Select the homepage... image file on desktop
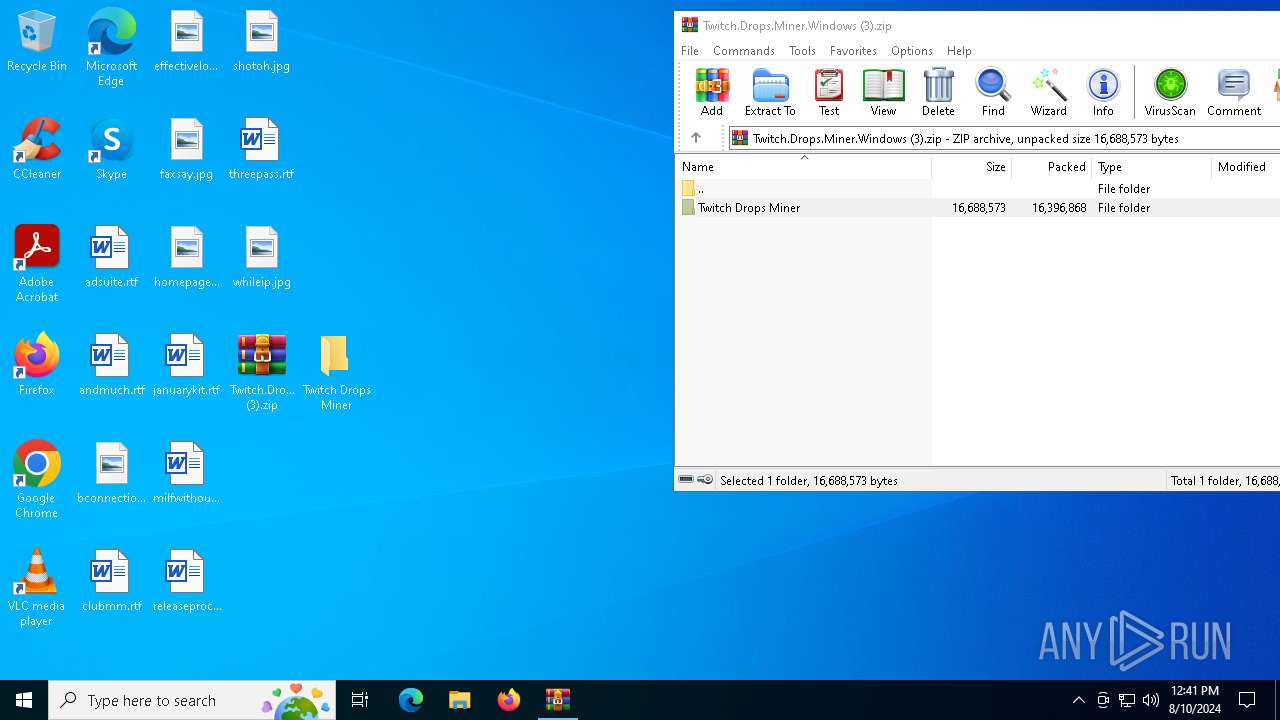This screenshot has height=720, width=1280. (x=186, y=257)
